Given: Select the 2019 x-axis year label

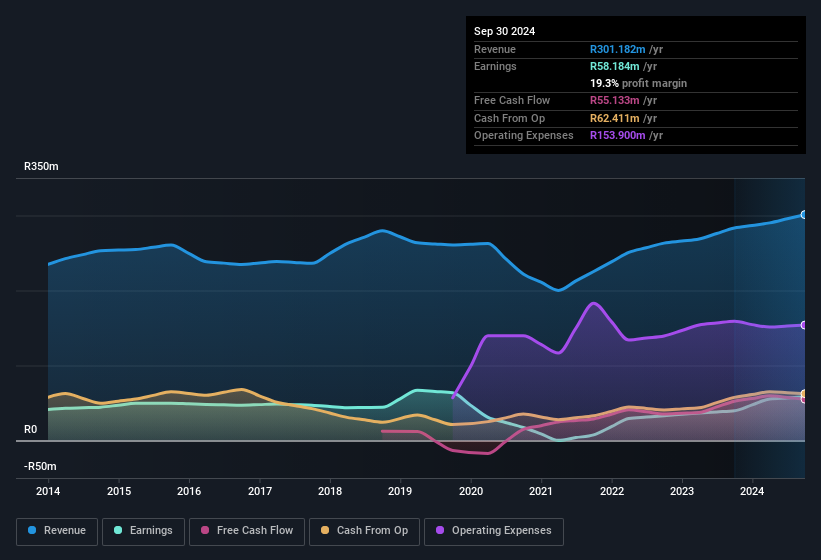Looking at the screenshot, I should (400, 491).
